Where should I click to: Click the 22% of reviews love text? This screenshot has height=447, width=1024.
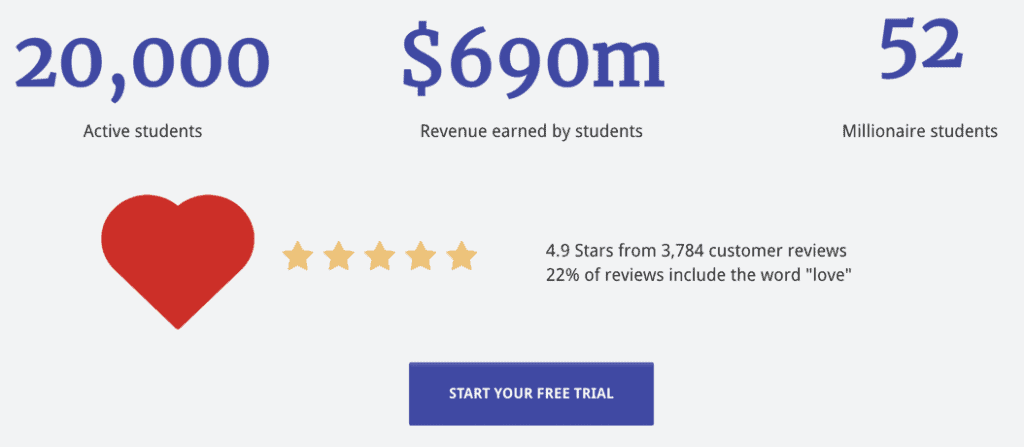699,274
